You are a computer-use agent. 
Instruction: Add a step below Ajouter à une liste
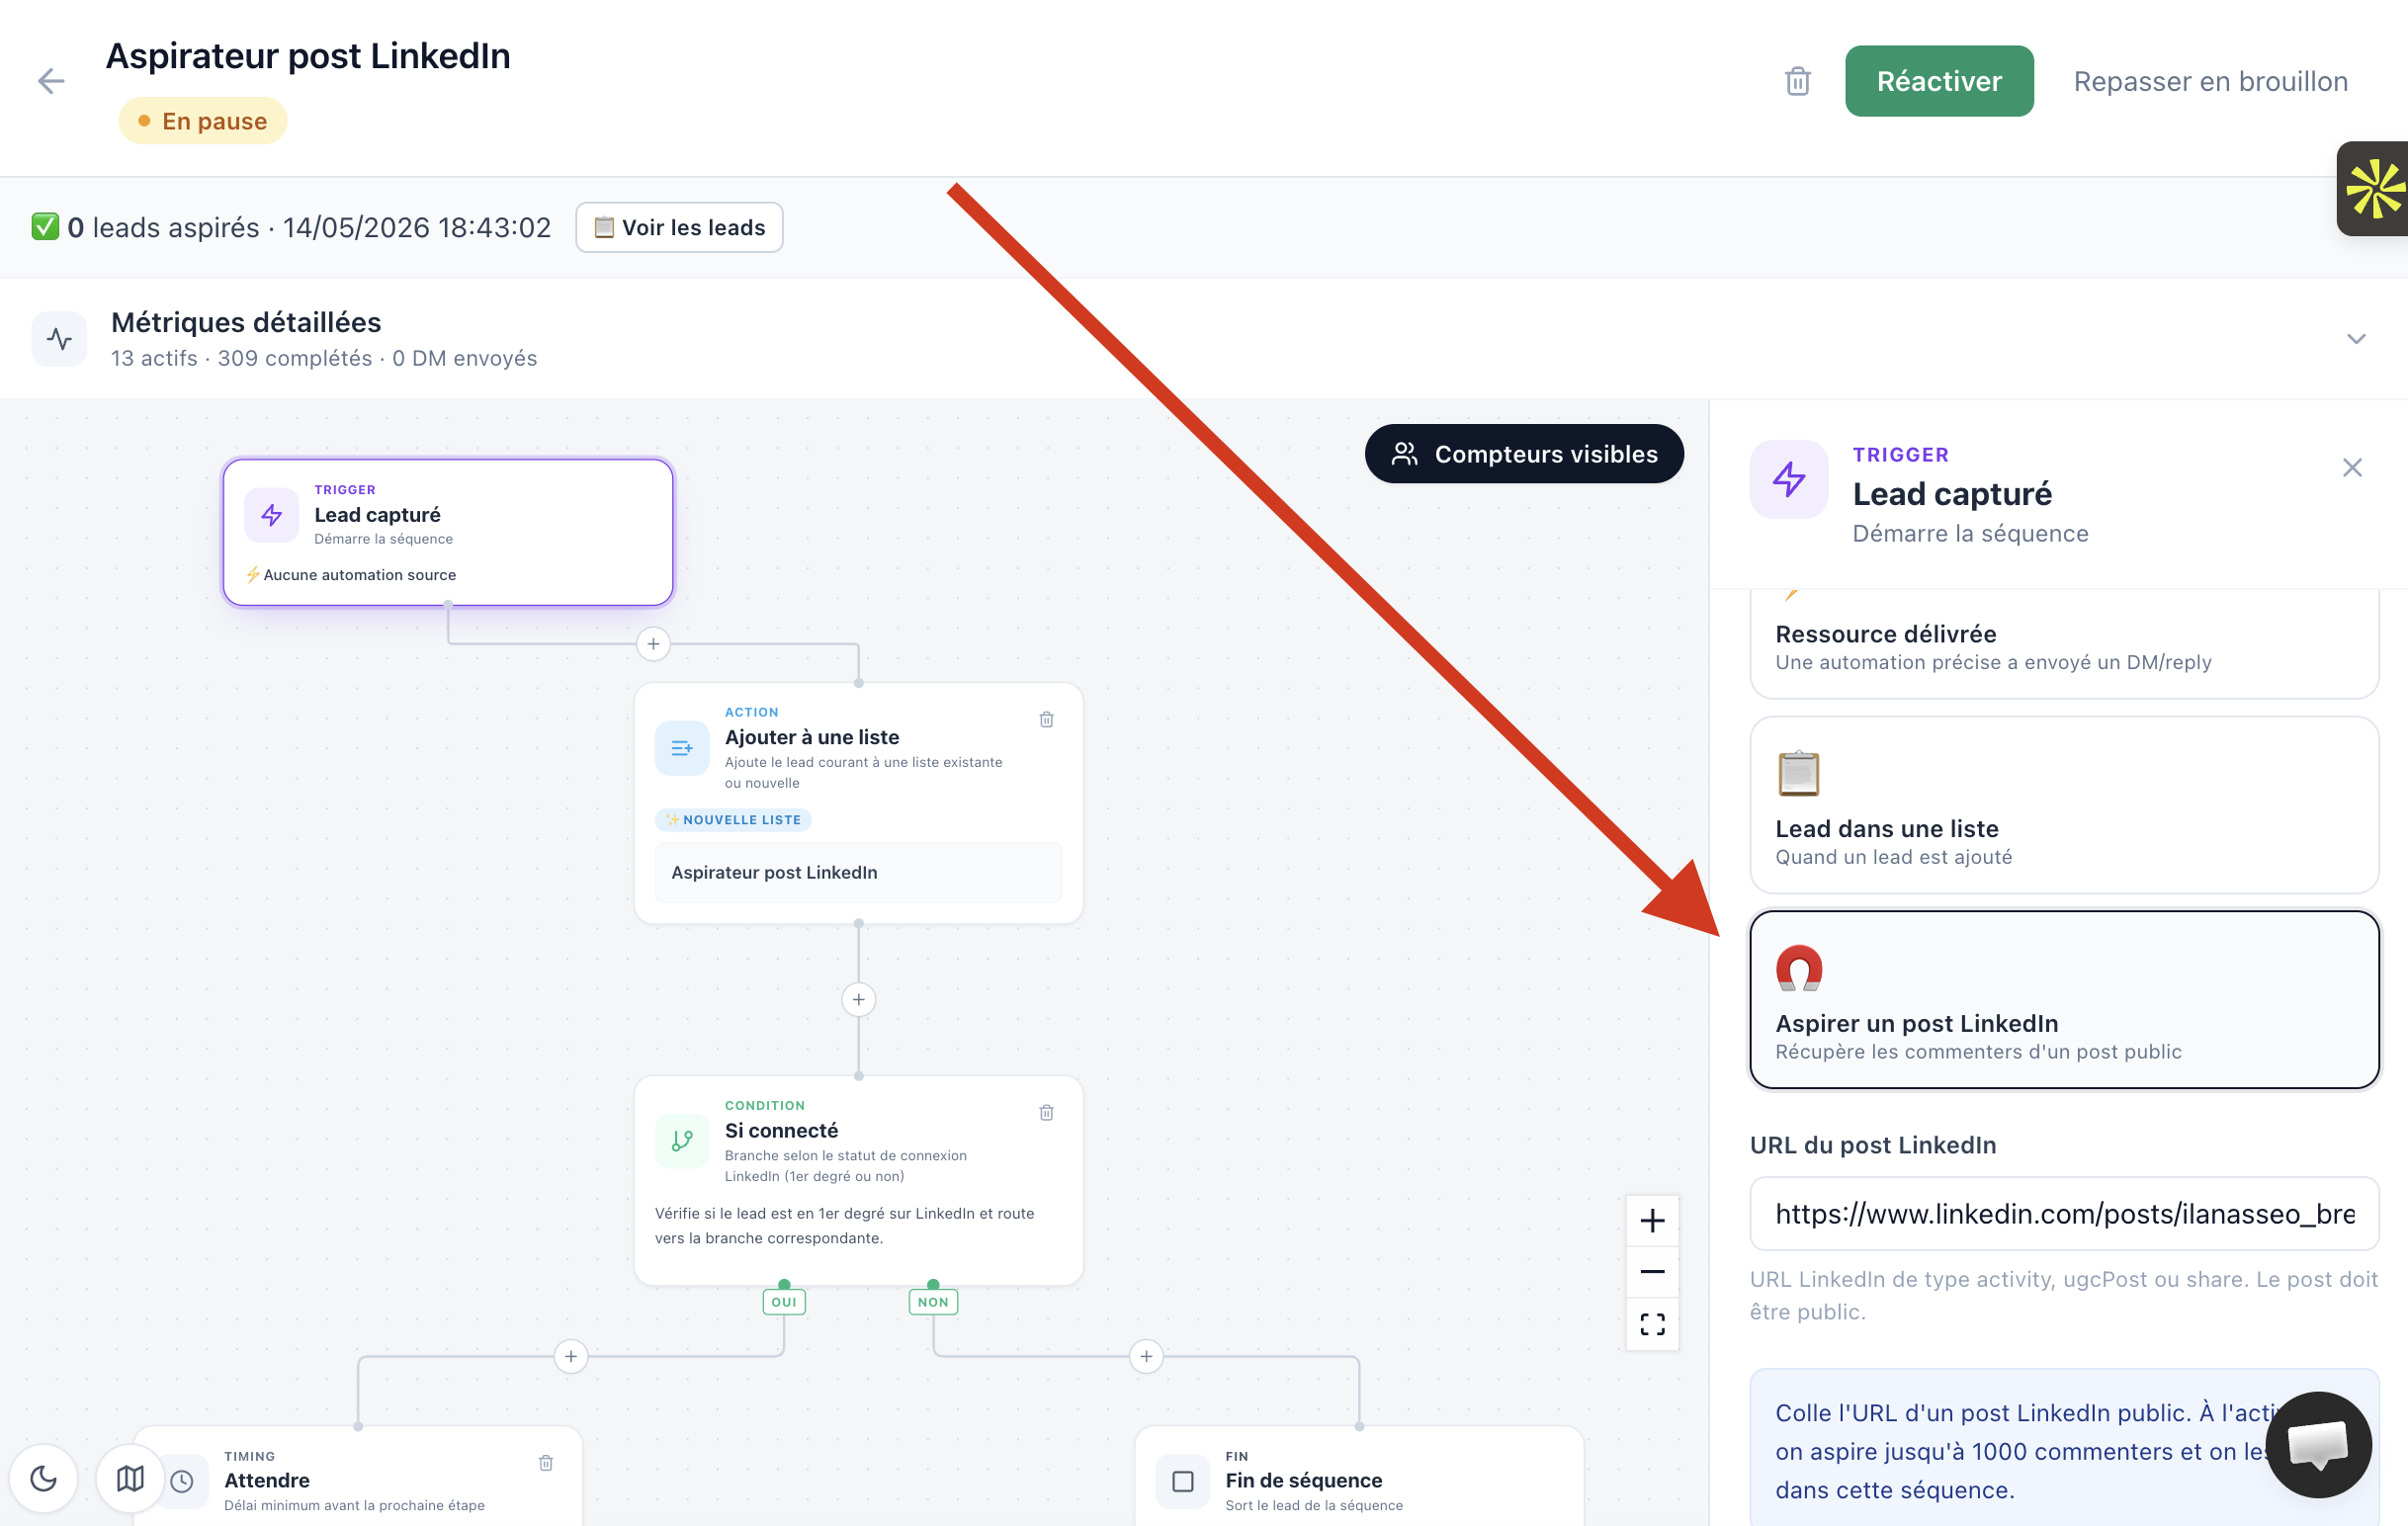[858, 999]
